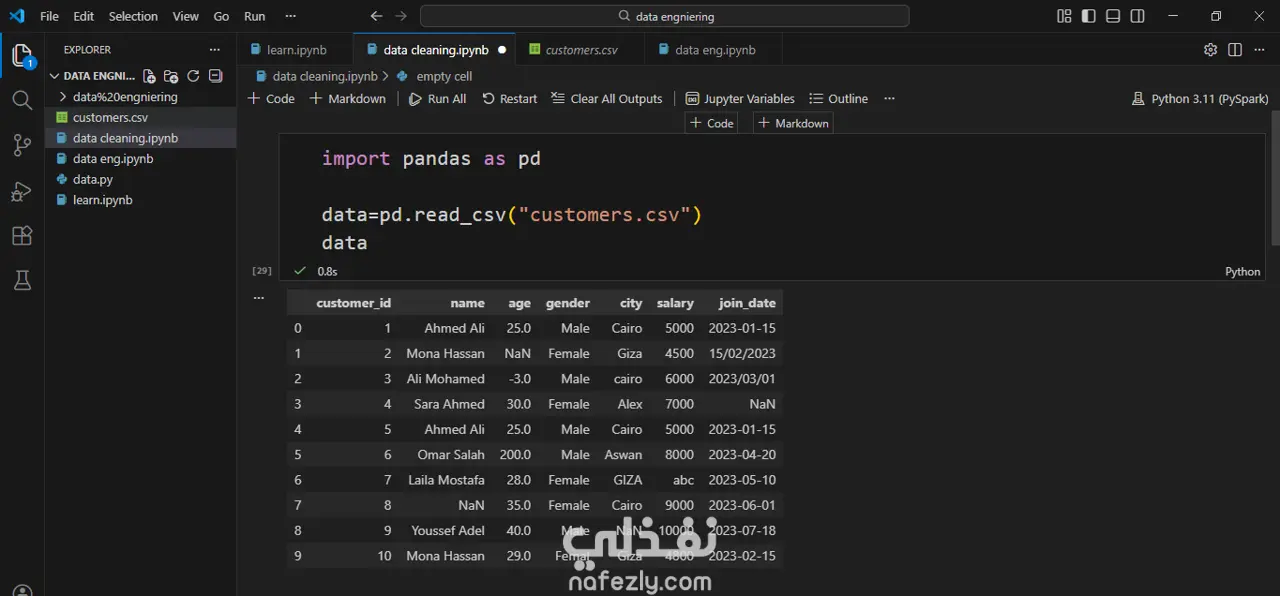Change cell language from Python label
The width and height of the screenshot is (1280, 596).
(x=1243, y=271)
